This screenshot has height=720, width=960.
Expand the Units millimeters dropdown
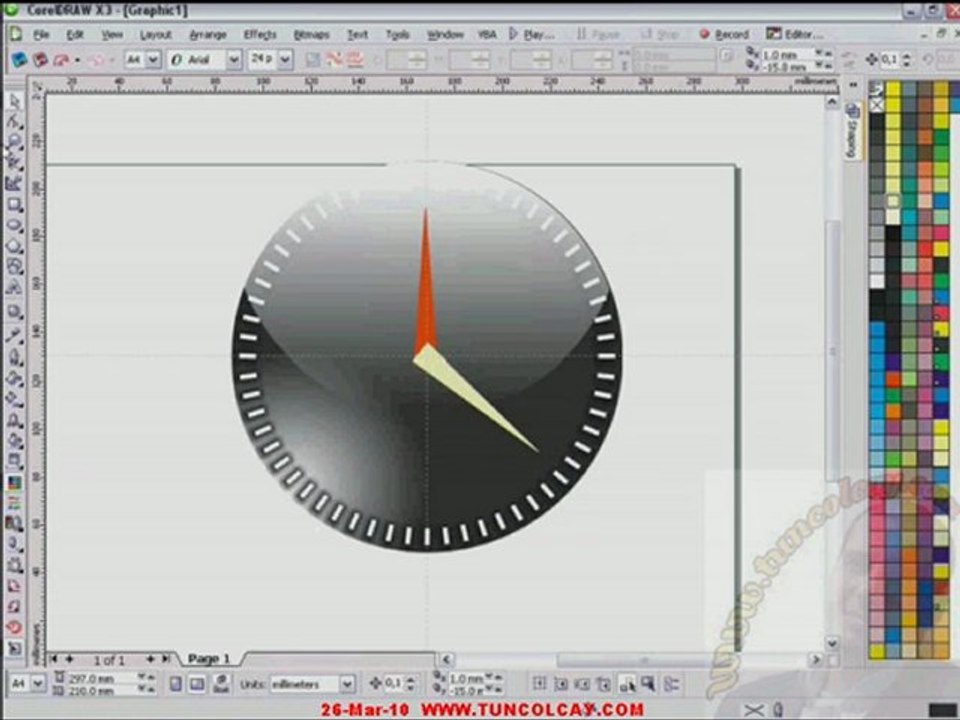[347, 683]
